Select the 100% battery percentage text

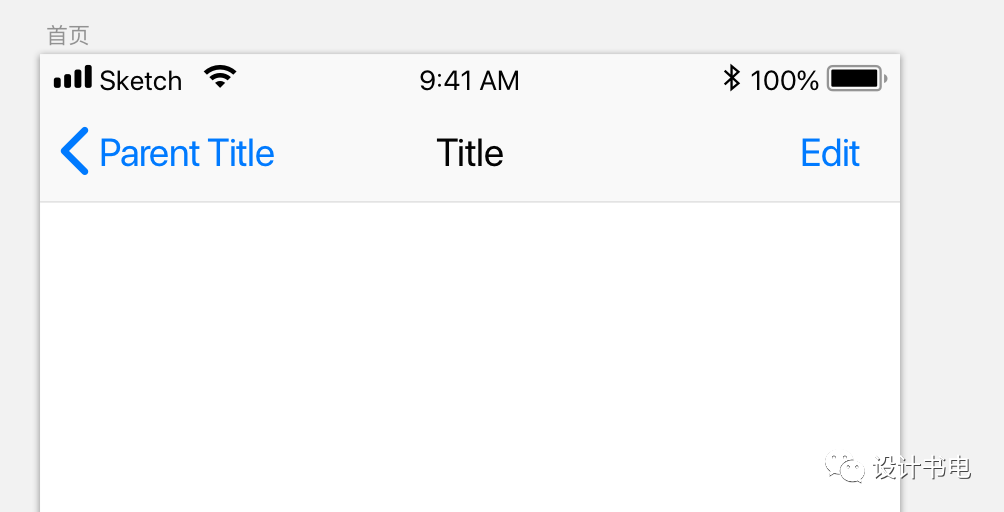[784, 81]
